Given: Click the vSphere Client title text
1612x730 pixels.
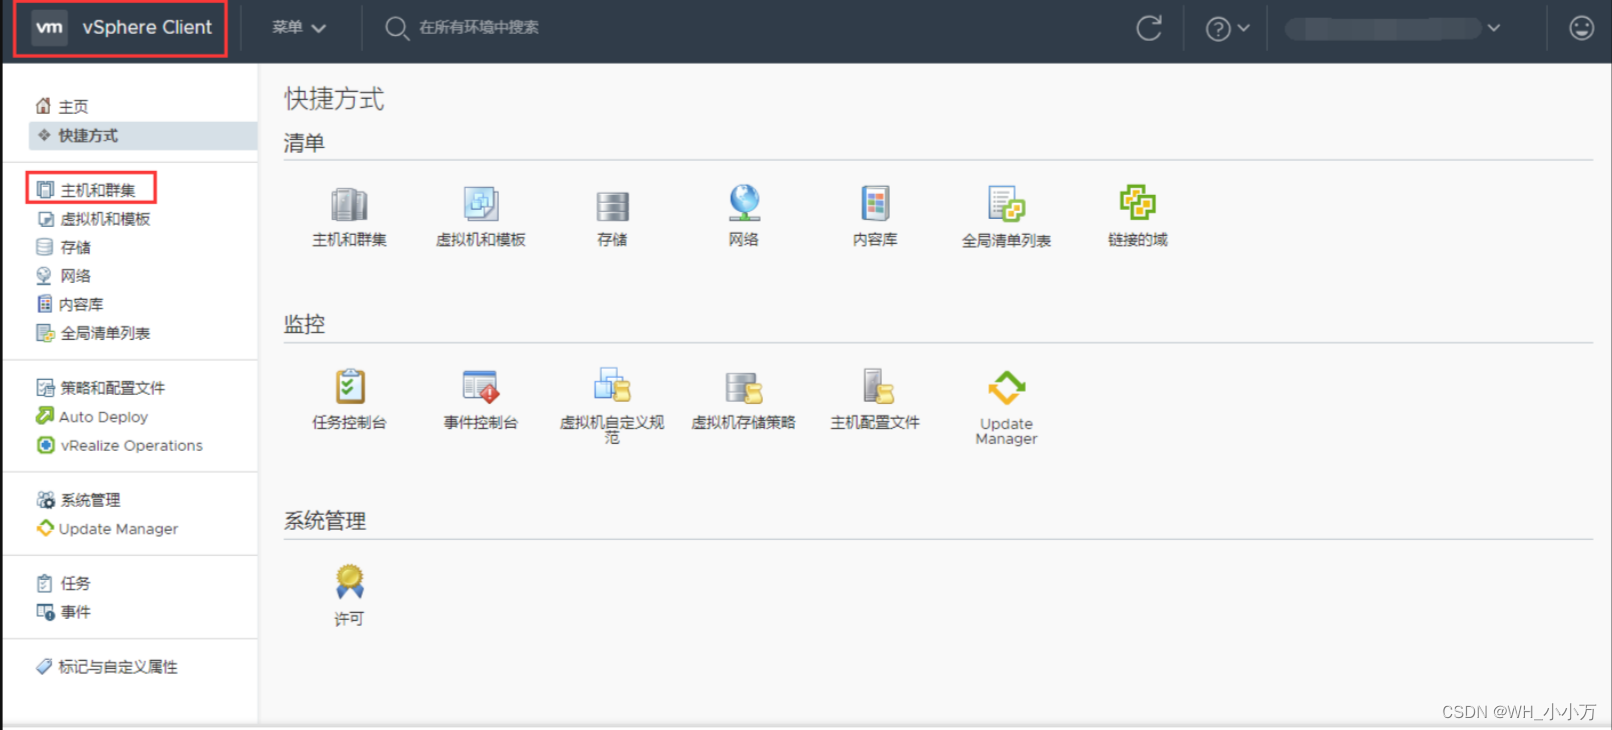Looking at the screenshot, I should [147, 27].
